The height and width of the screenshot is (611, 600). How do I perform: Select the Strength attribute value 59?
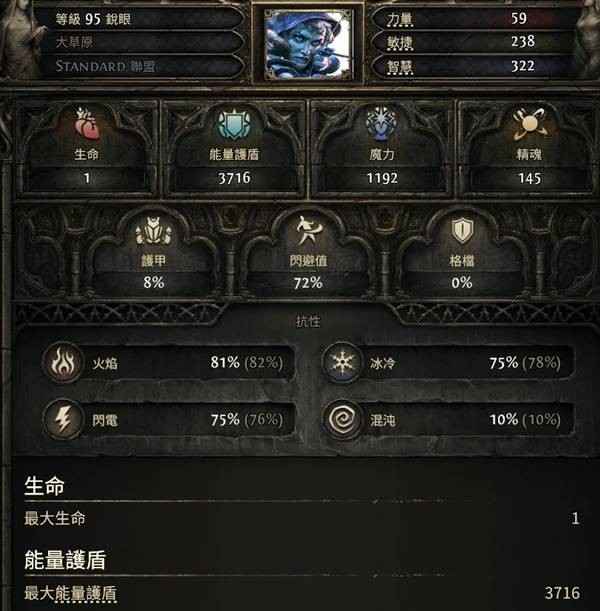pos(519,18)
